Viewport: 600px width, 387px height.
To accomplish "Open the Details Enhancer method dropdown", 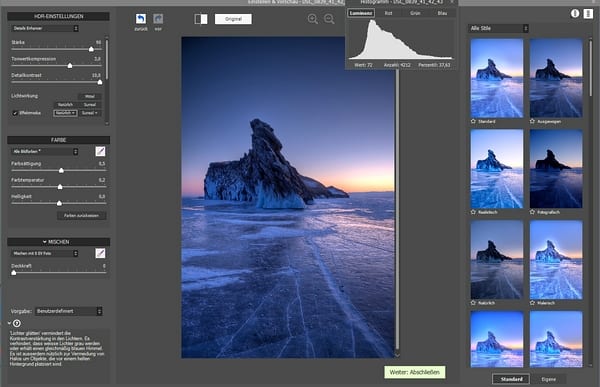I will pos(45,28).
